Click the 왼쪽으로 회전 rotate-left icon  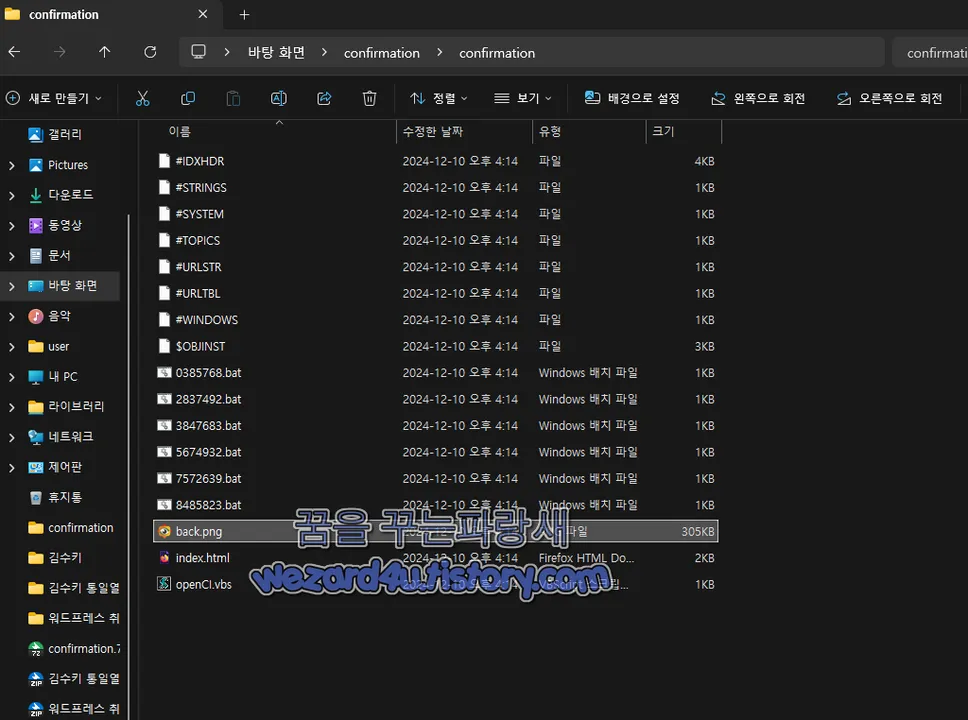point(718,98)
